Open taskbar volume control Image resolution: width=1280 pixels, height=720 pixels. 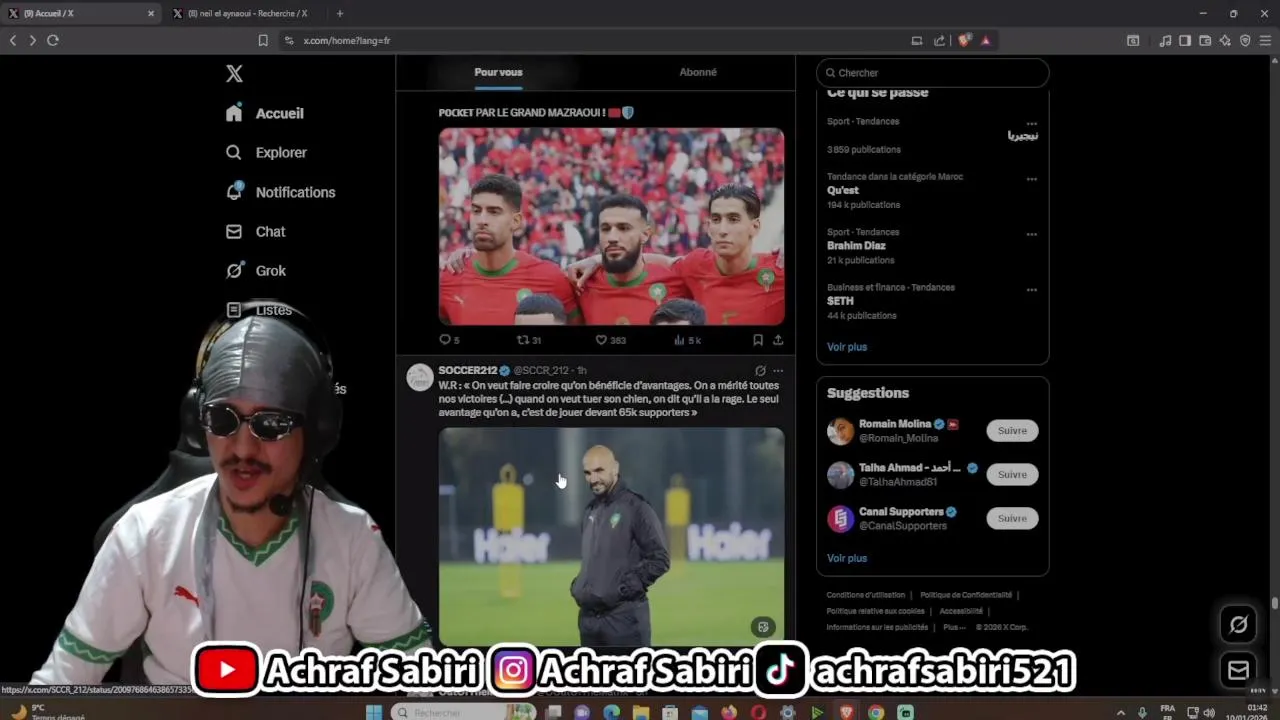1209,712
